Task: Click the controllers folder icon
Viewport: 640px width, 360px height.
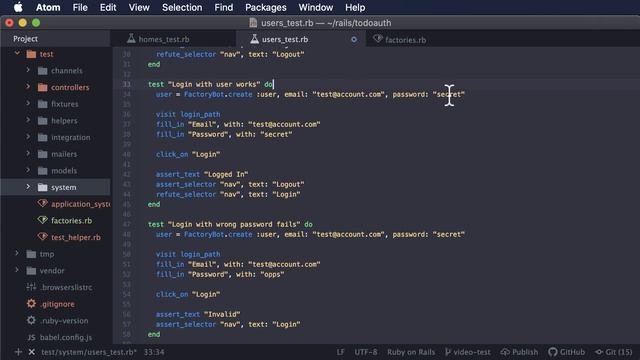Action: point(42,87)
